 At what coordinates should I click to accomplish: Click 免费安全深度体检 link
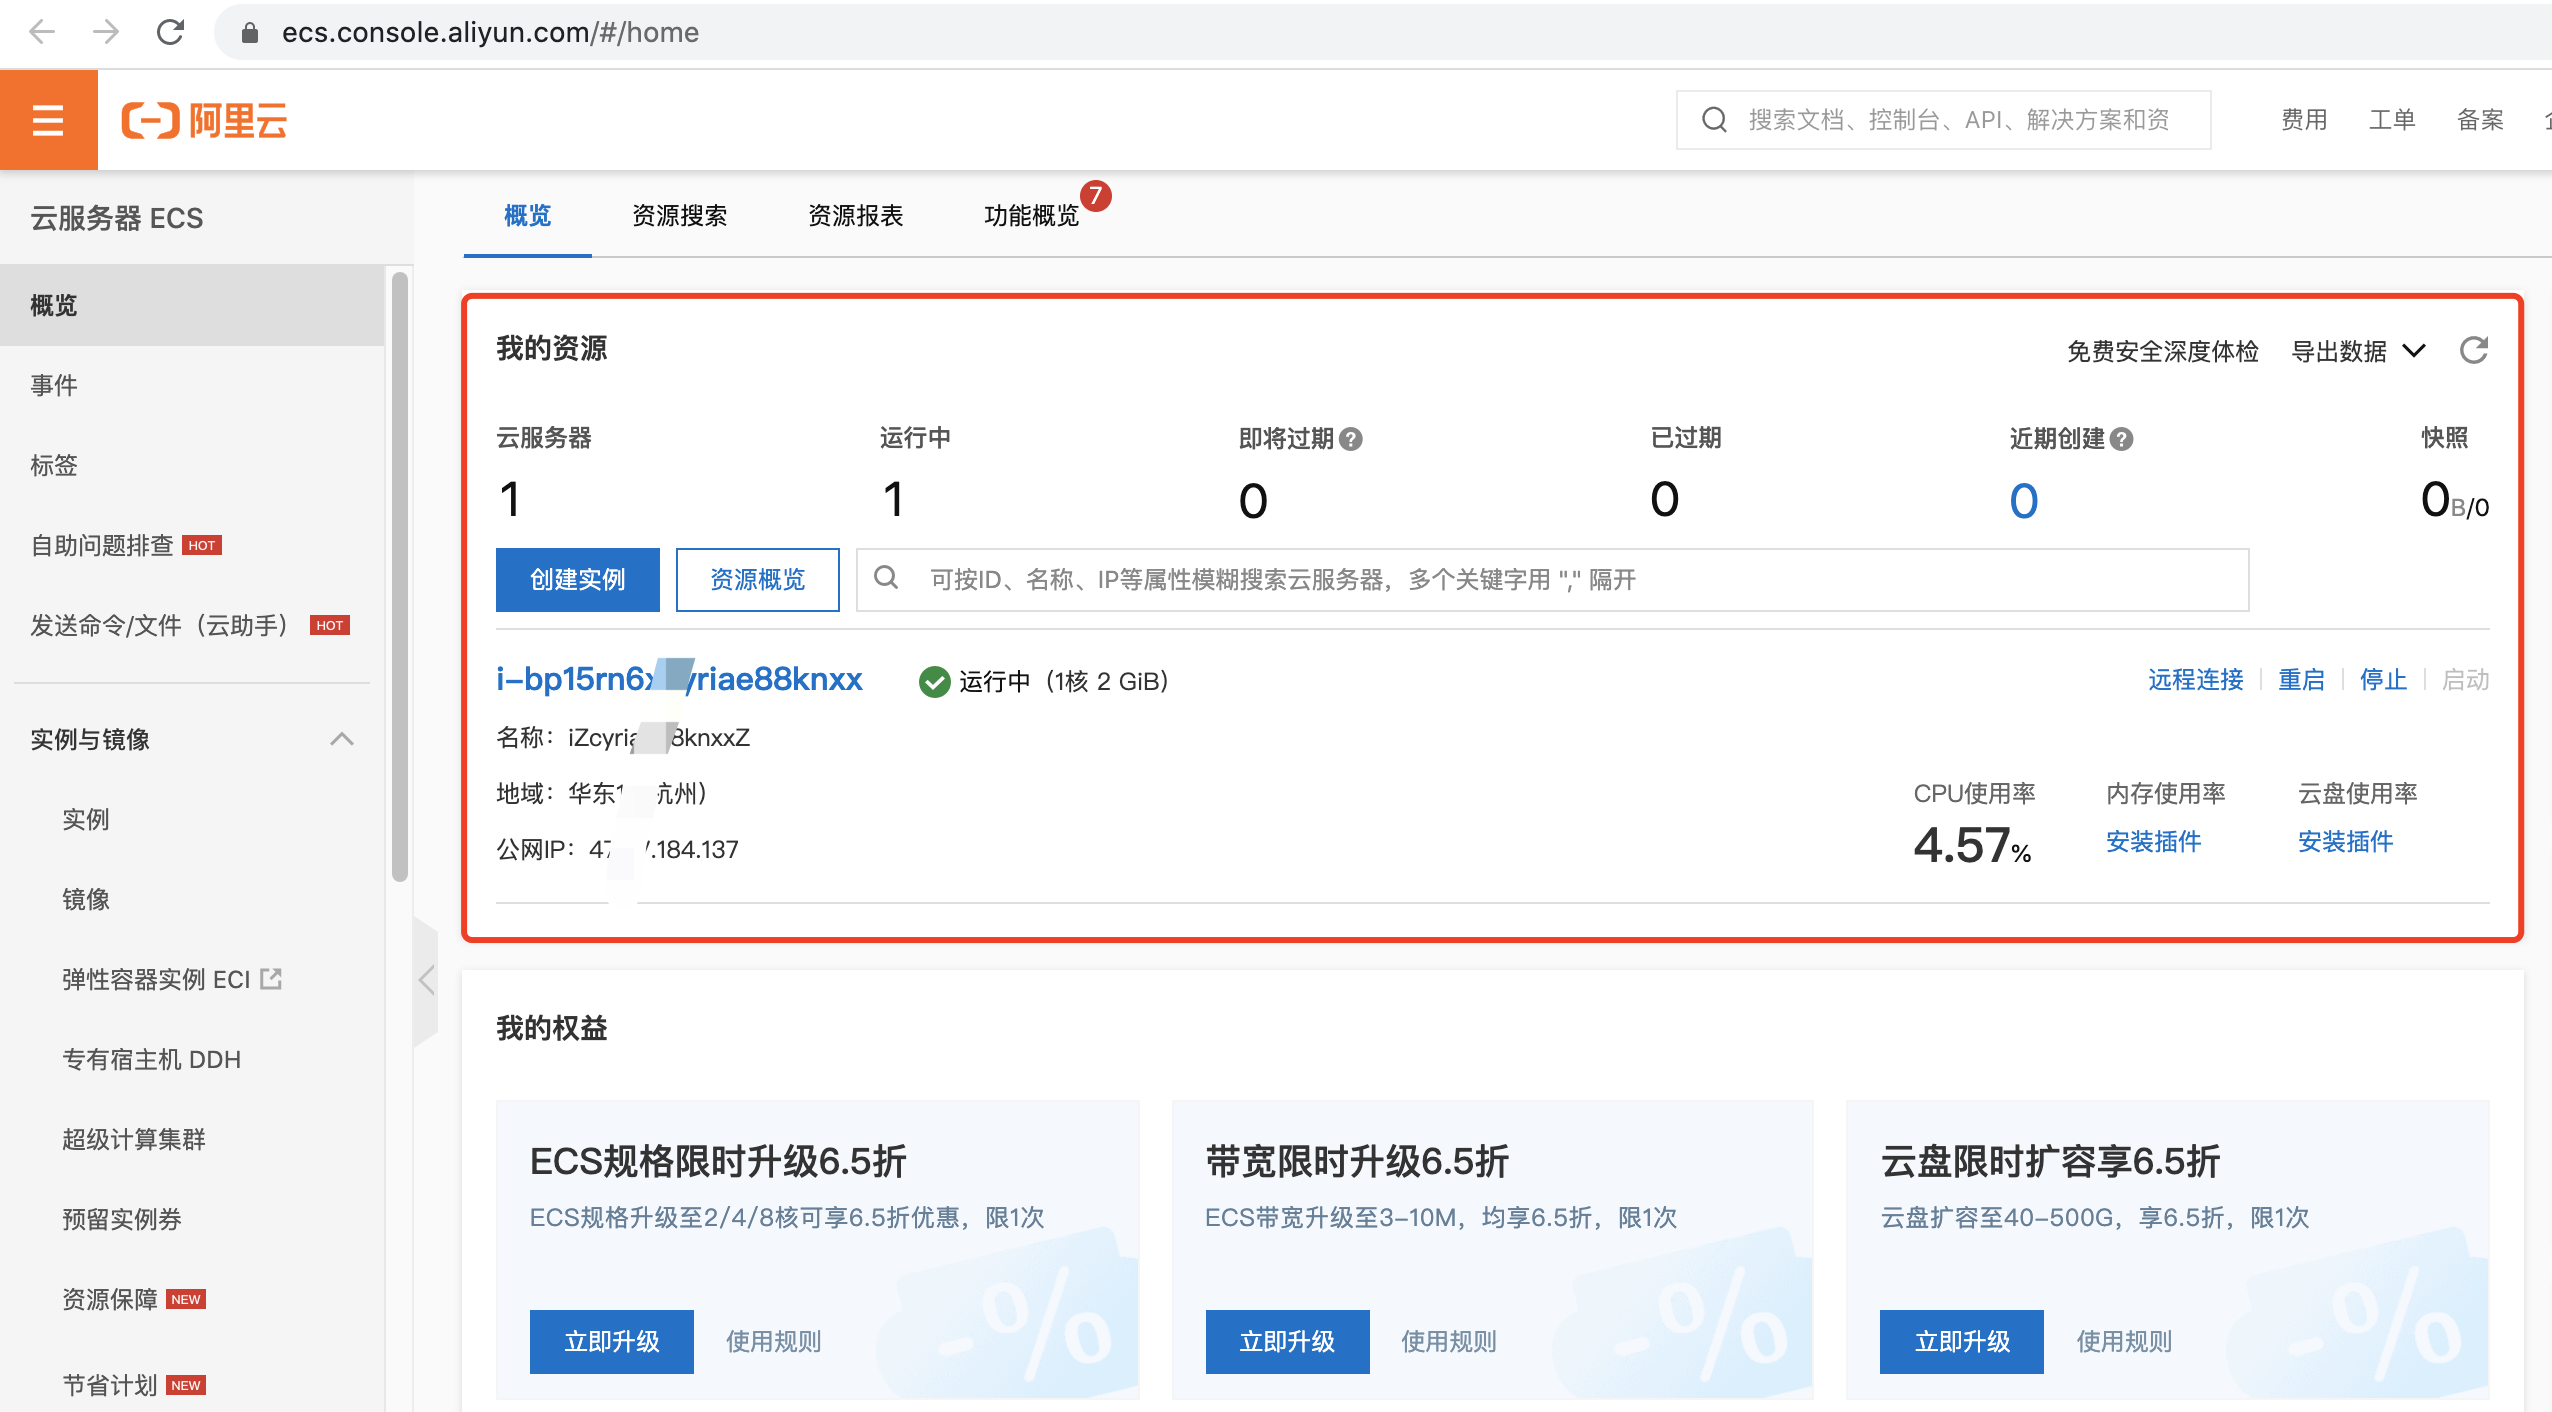click(2163, 351)
